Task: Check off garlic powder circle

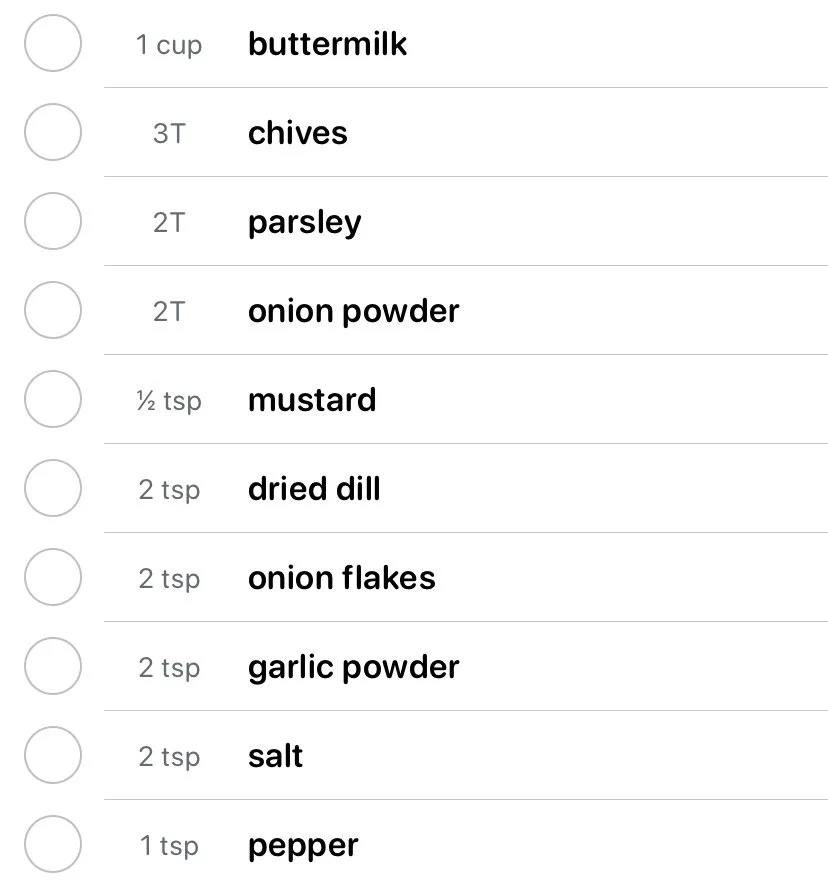Action: click(53, 666)
